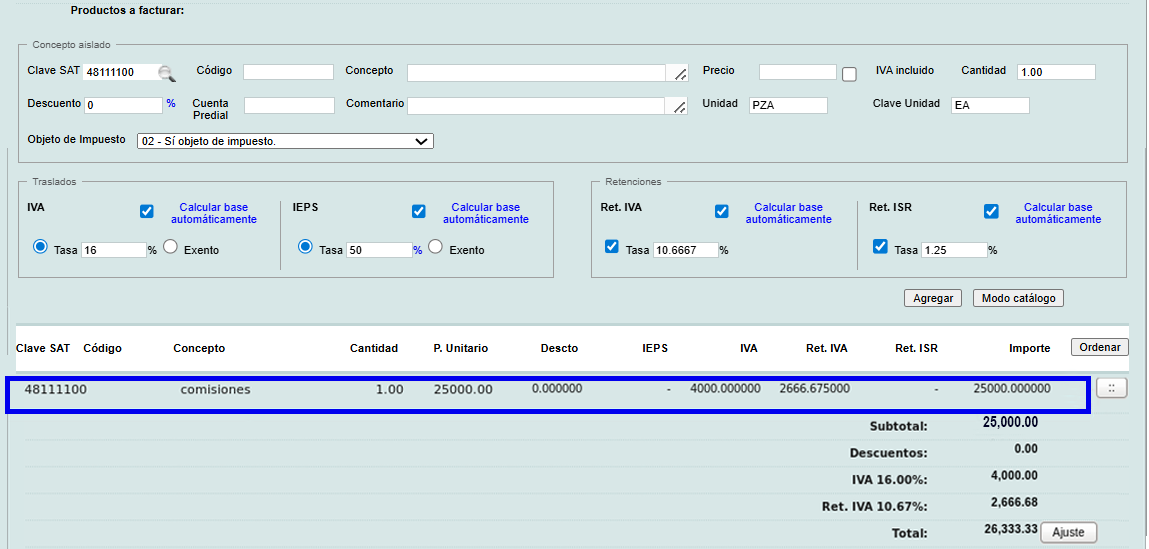Click the Descuento percent sign link
This screenshot has height=549, width=1149.
(x=171, y=103)
